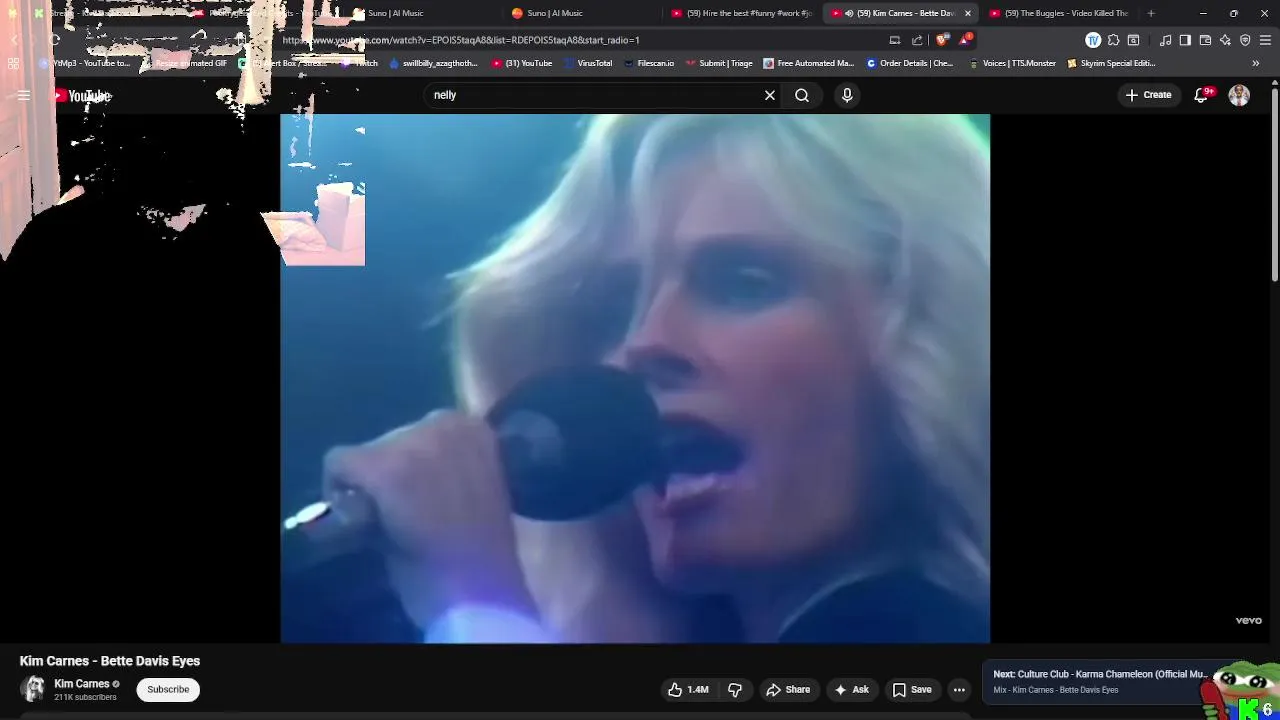This screenshot has height=720, width=1280.
Task: Click the Ask button below video
Action: pos(851,689)
